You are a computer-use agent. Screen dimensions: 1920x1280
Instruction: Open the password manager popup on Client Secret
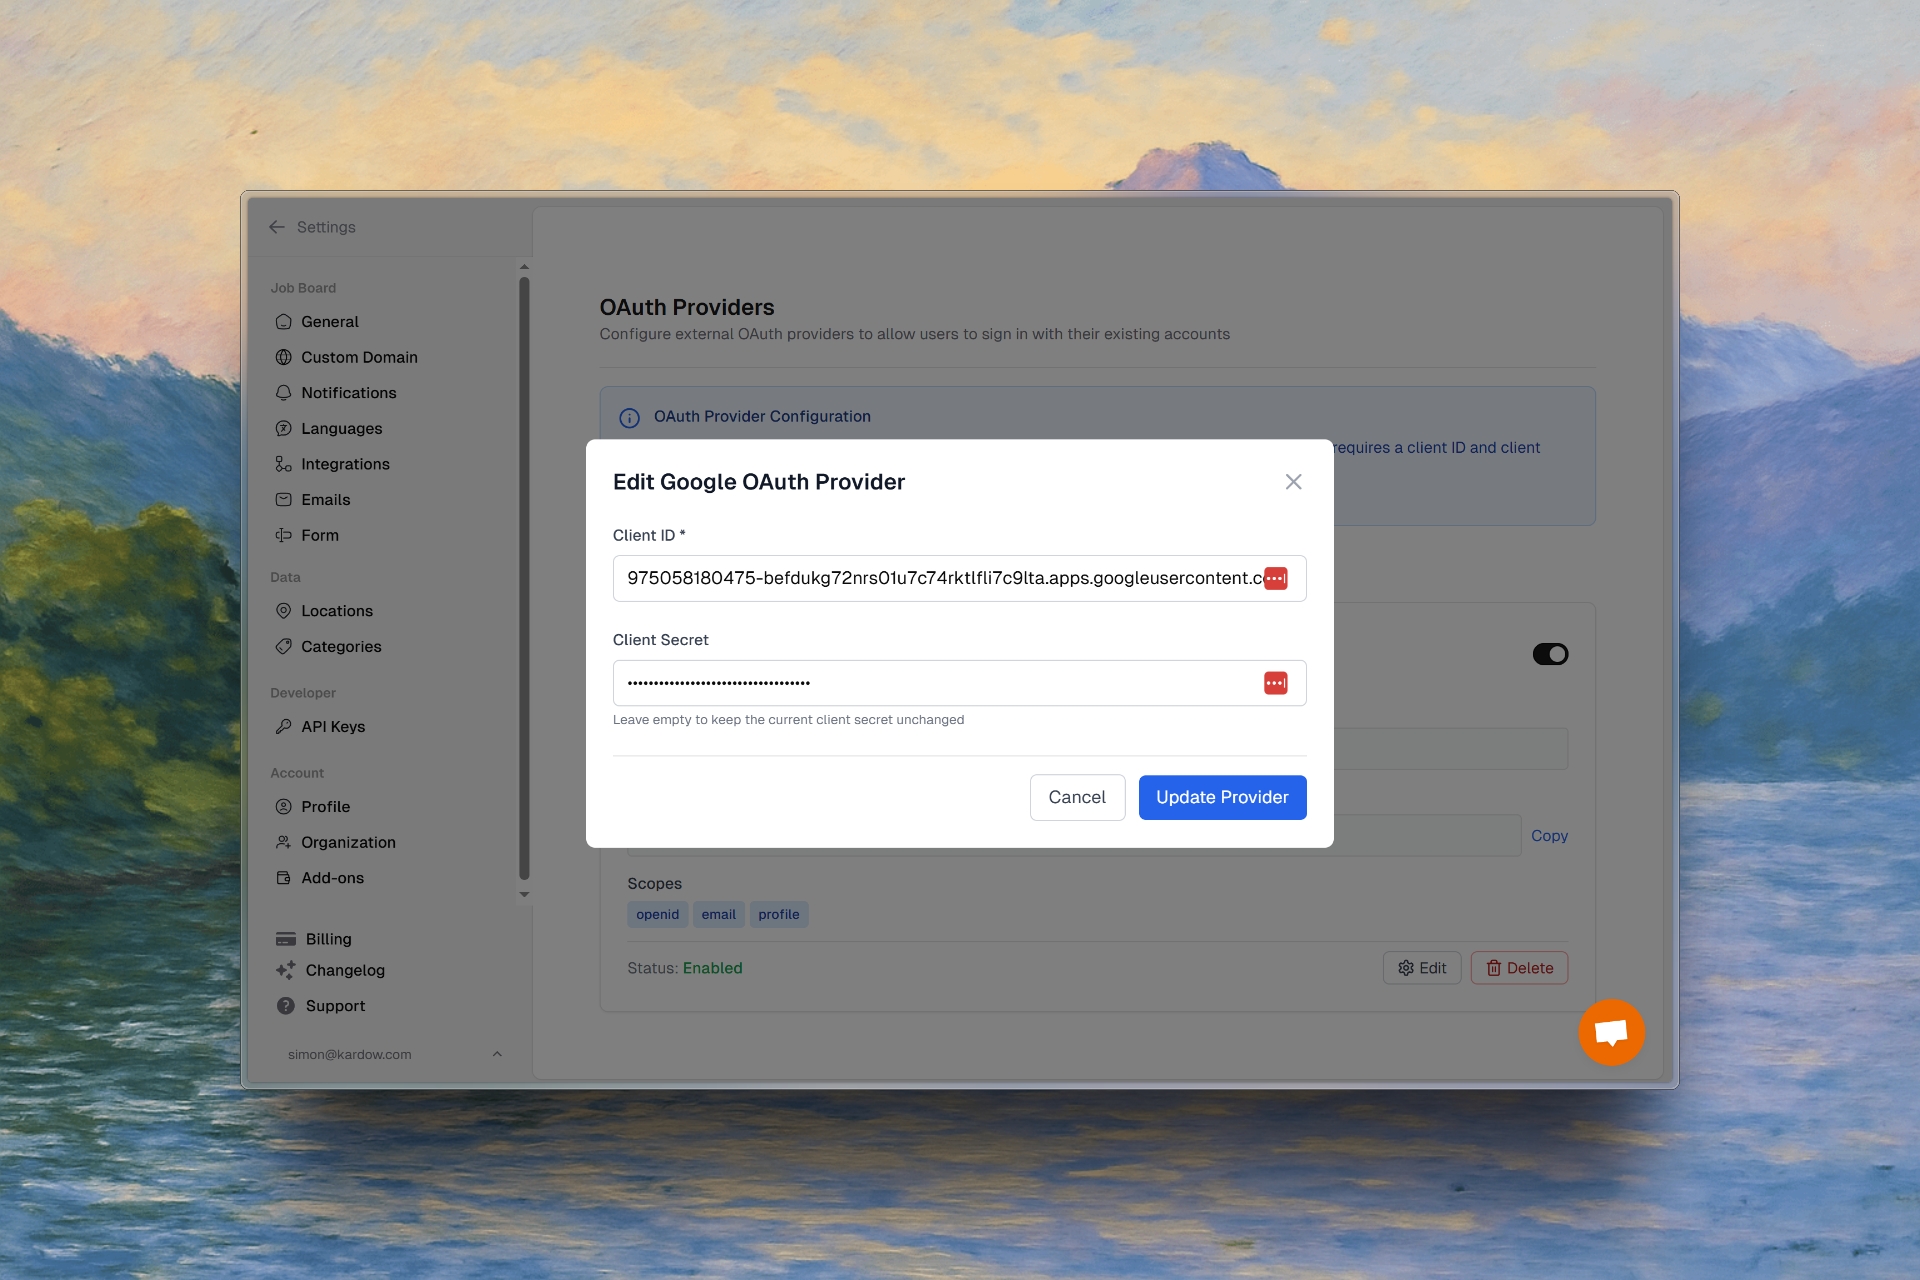tap(1276, 682)
